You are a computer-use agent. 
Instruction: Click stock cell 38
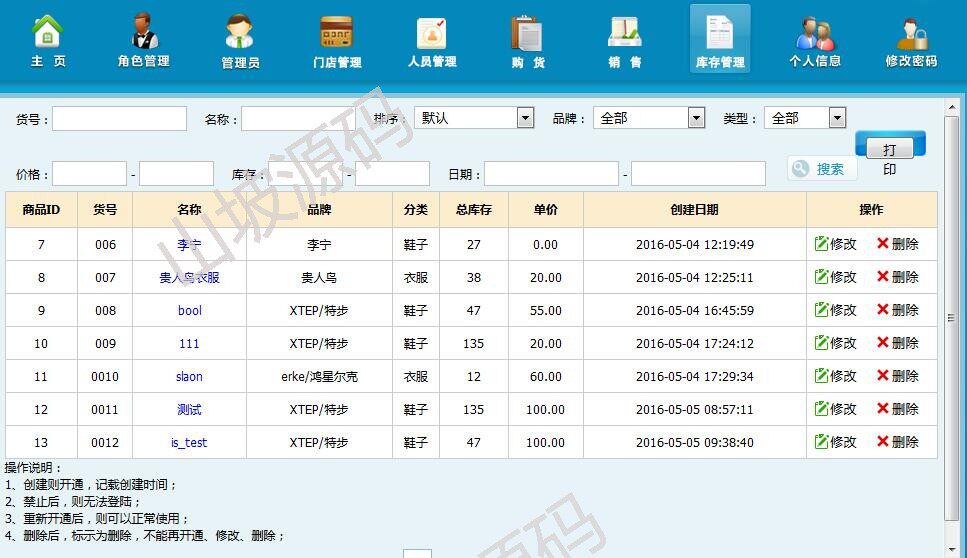pos(474,277)
